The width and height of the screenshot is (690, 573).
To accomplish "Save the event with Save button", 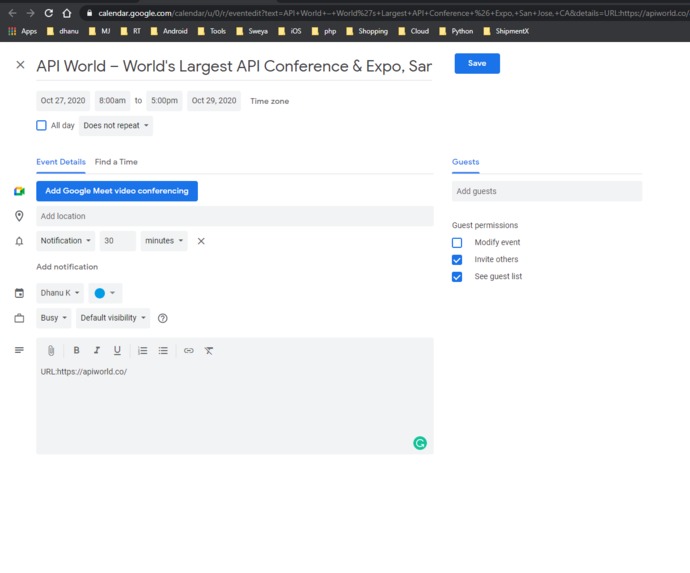I will pos(477,63).
